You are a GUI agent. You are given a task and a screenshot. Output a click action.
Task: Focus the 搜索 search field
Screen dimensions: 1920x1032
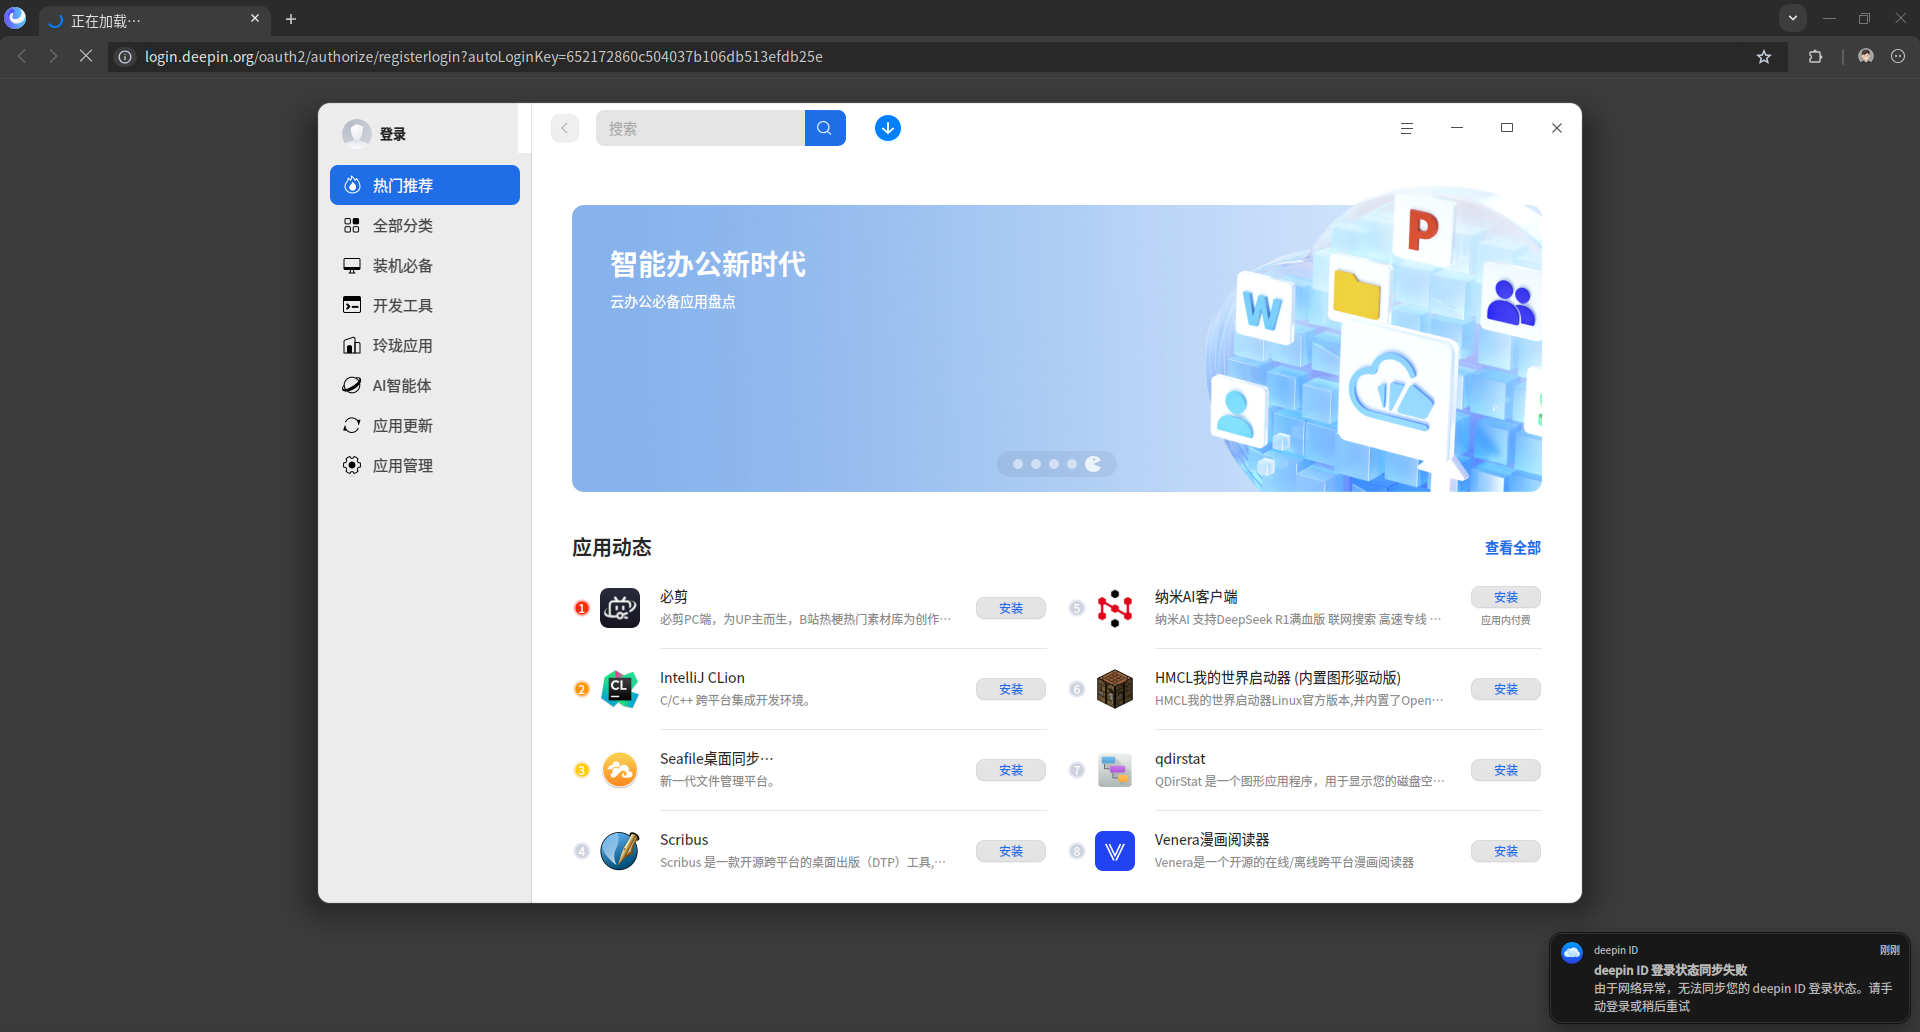[x=700, y=128]
